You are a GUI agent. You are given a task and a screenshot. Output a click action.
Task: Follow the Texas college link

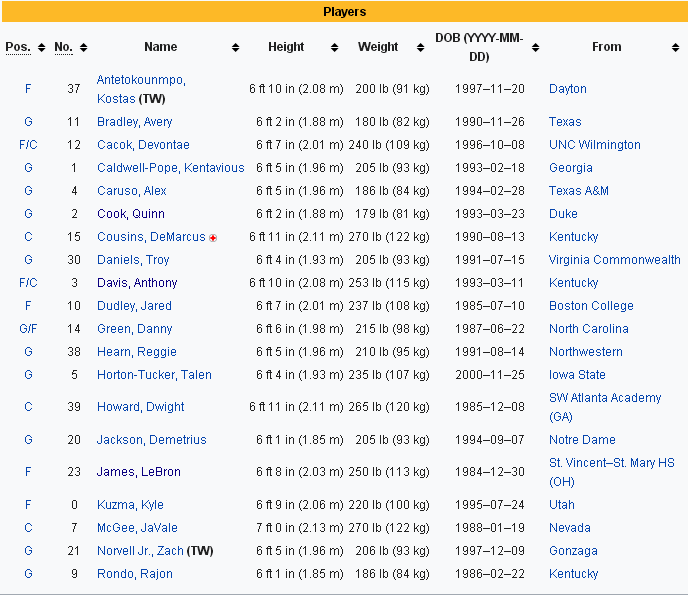coord(565,122)
